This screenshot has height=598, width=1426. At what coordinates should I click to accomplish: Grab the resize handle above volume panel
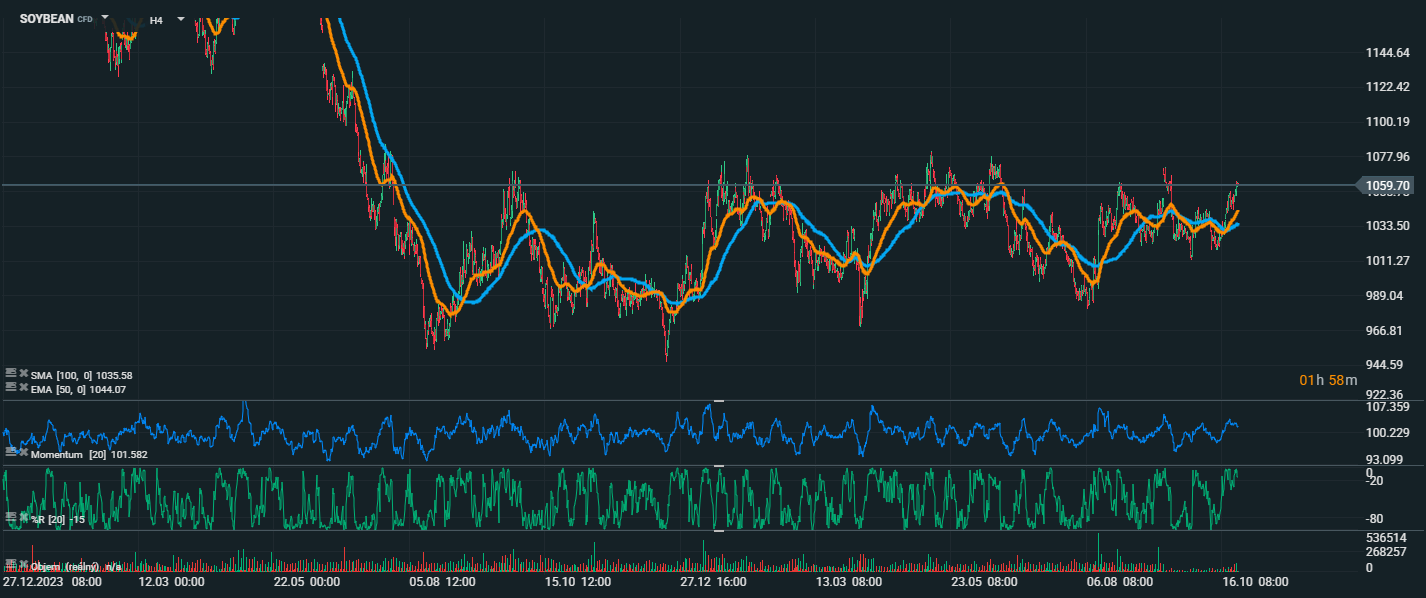(x=717, y=531)
